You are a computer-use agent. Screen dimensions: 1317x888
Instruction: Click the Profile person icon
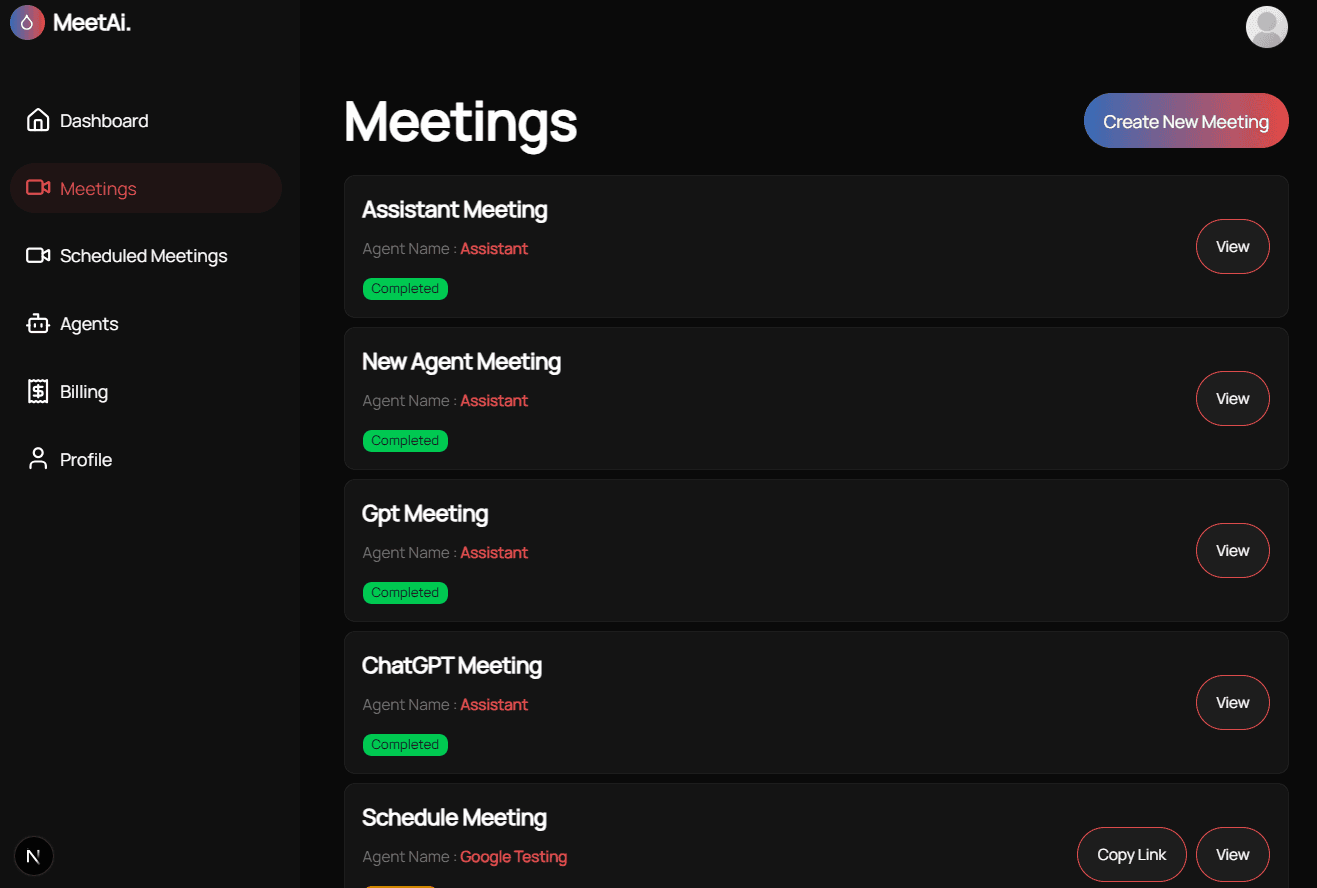coord(38,460)
